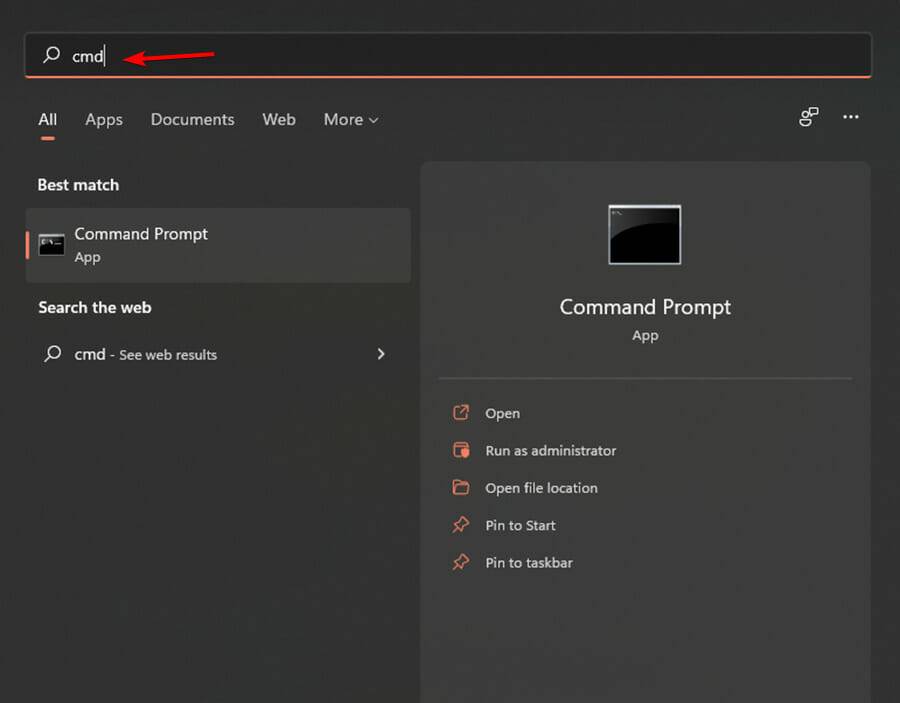Open the search feedback icon at top right

point(809,118)
